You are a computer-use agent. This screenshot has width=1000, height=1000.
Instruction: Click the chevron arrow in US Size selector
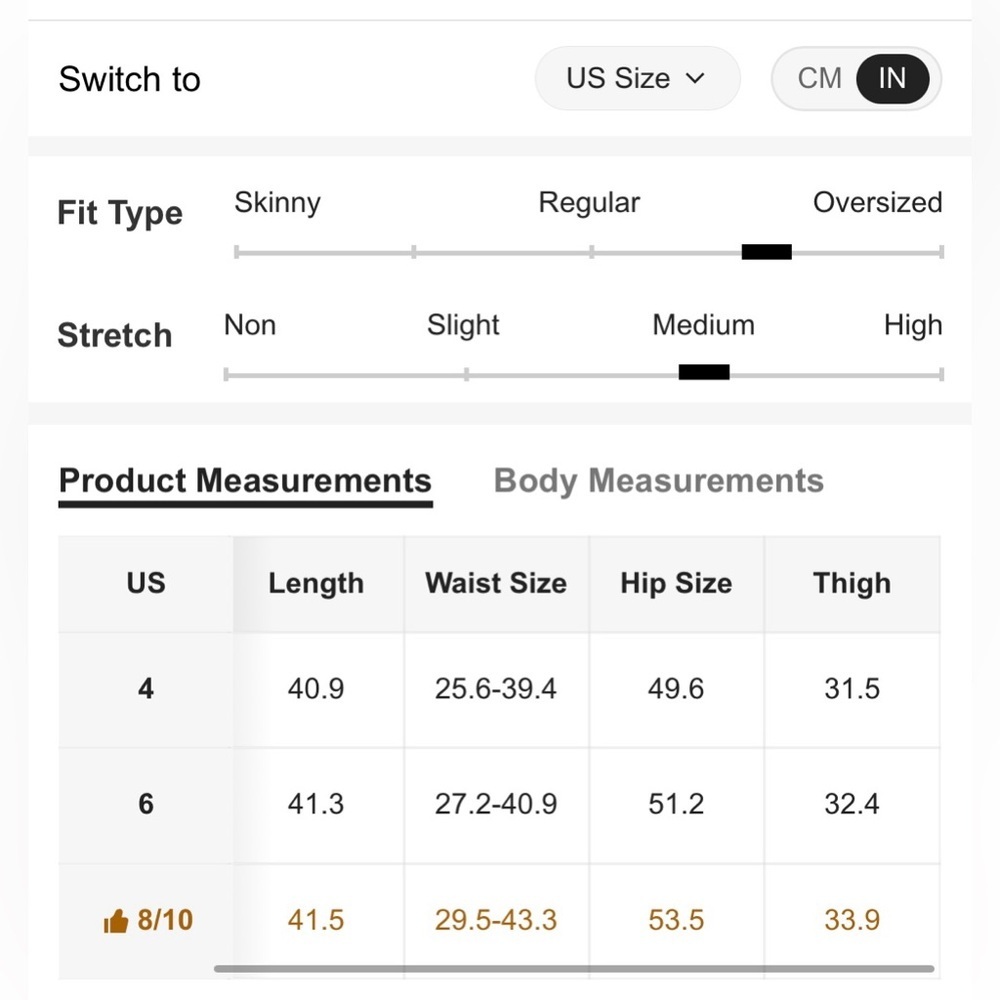point(695,78)
